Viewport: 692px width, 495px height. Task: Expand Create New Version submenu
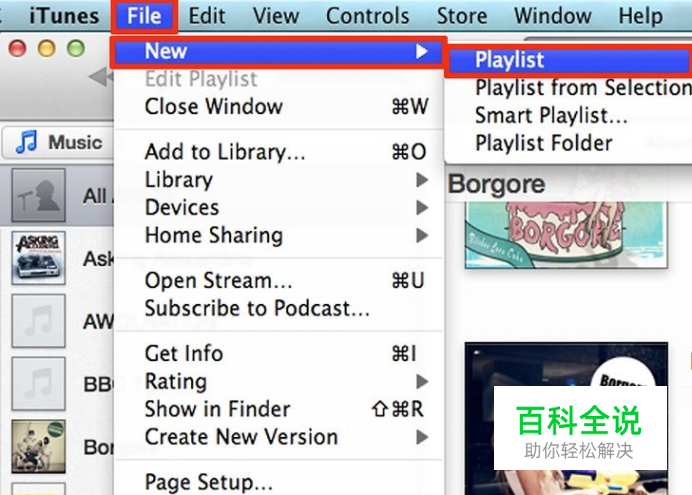click(x=278, y=437)
